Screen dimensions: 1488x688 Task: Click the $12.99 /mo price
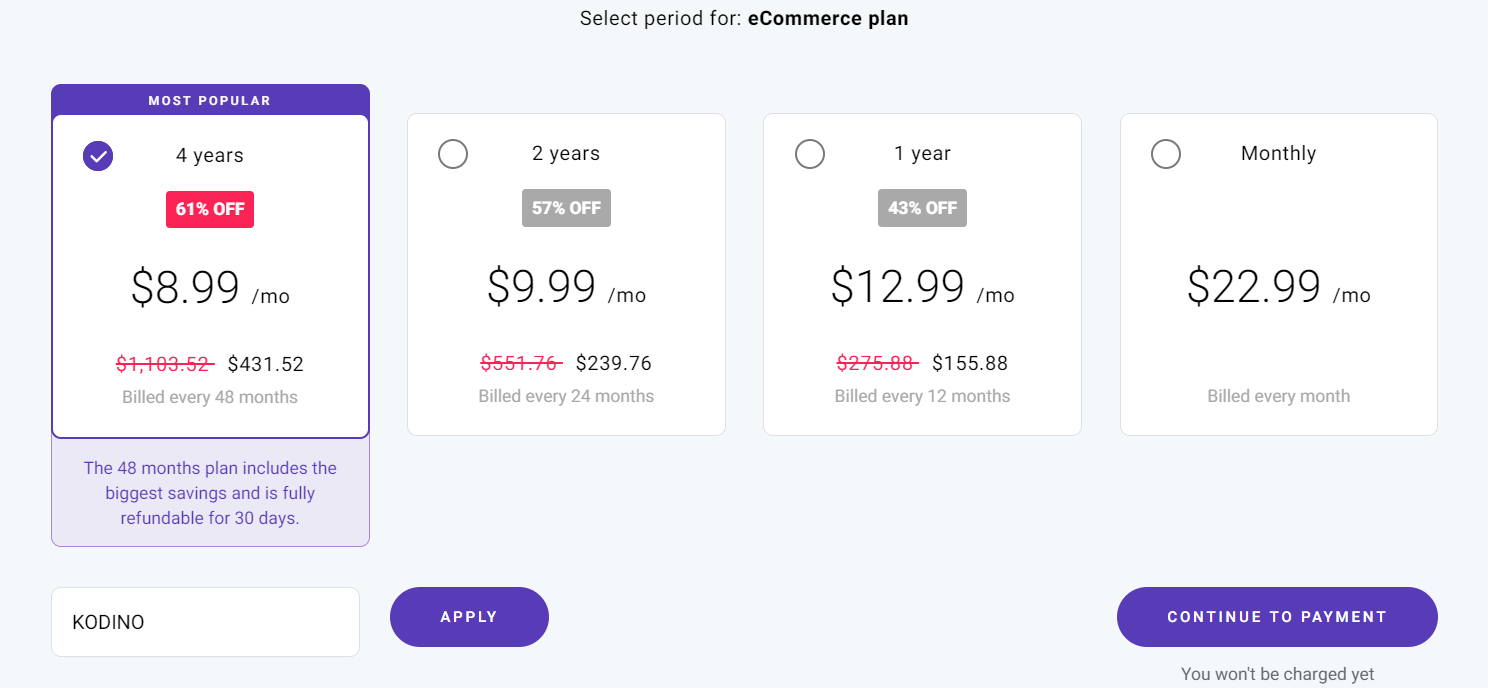tap(922, 287)
